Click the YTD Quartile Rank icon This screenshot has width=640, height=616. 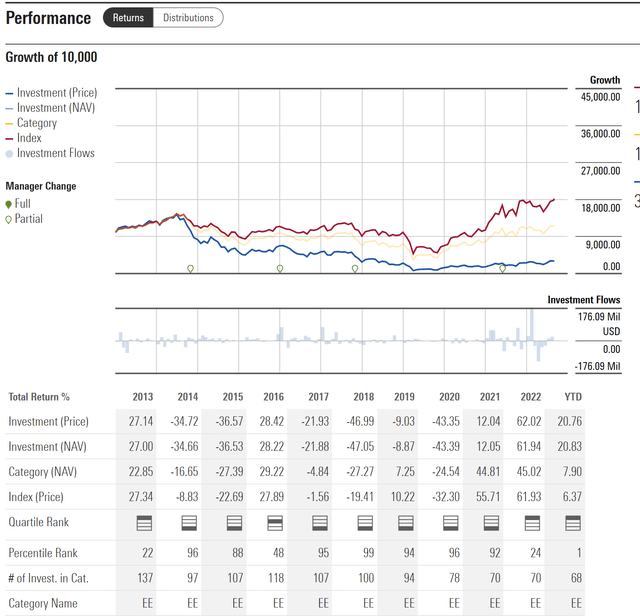coord(573,522)
